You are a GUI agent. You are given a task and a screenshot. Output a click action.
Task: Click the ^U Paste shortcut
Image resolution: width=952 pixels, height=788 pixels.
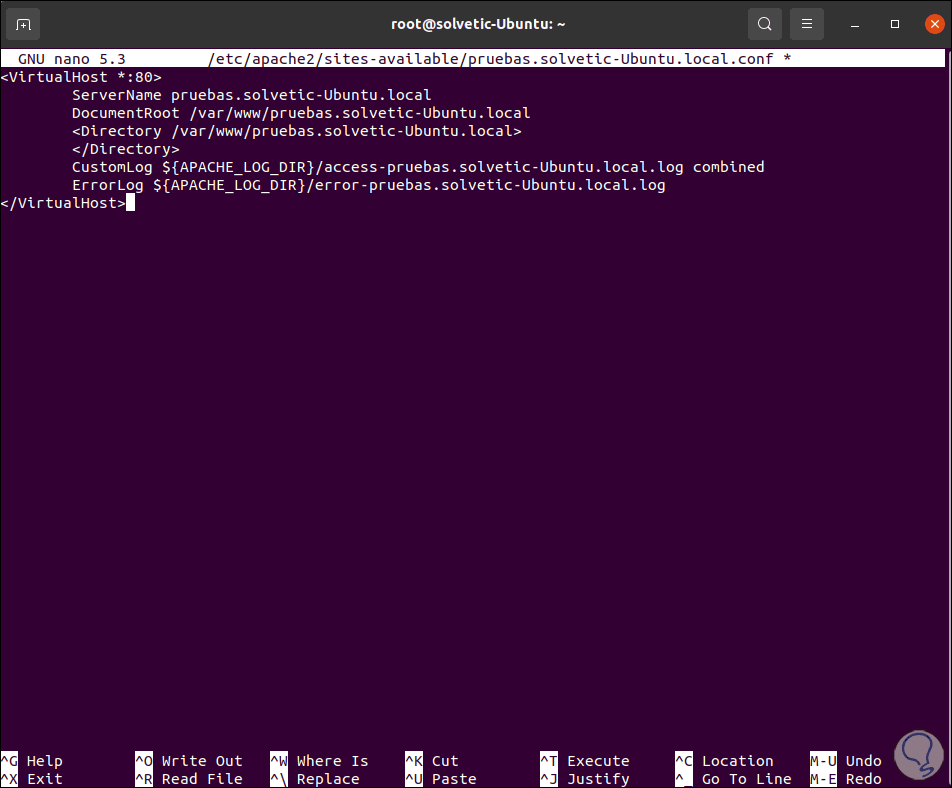tap(441, 779)
